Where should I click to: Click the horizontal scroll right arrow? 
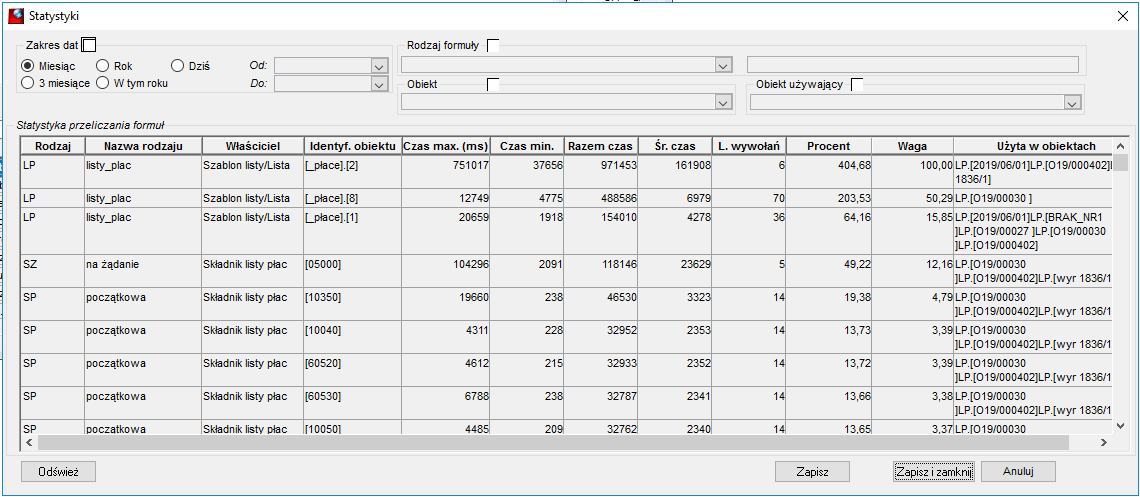point(1104,441)
